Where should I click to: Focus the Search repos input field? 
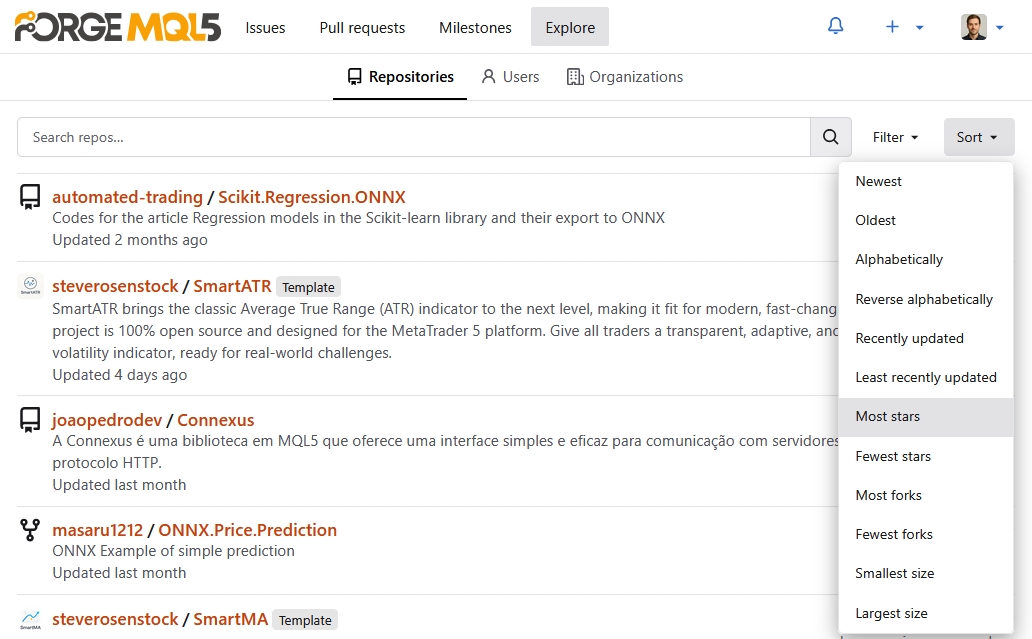point(413,137)
